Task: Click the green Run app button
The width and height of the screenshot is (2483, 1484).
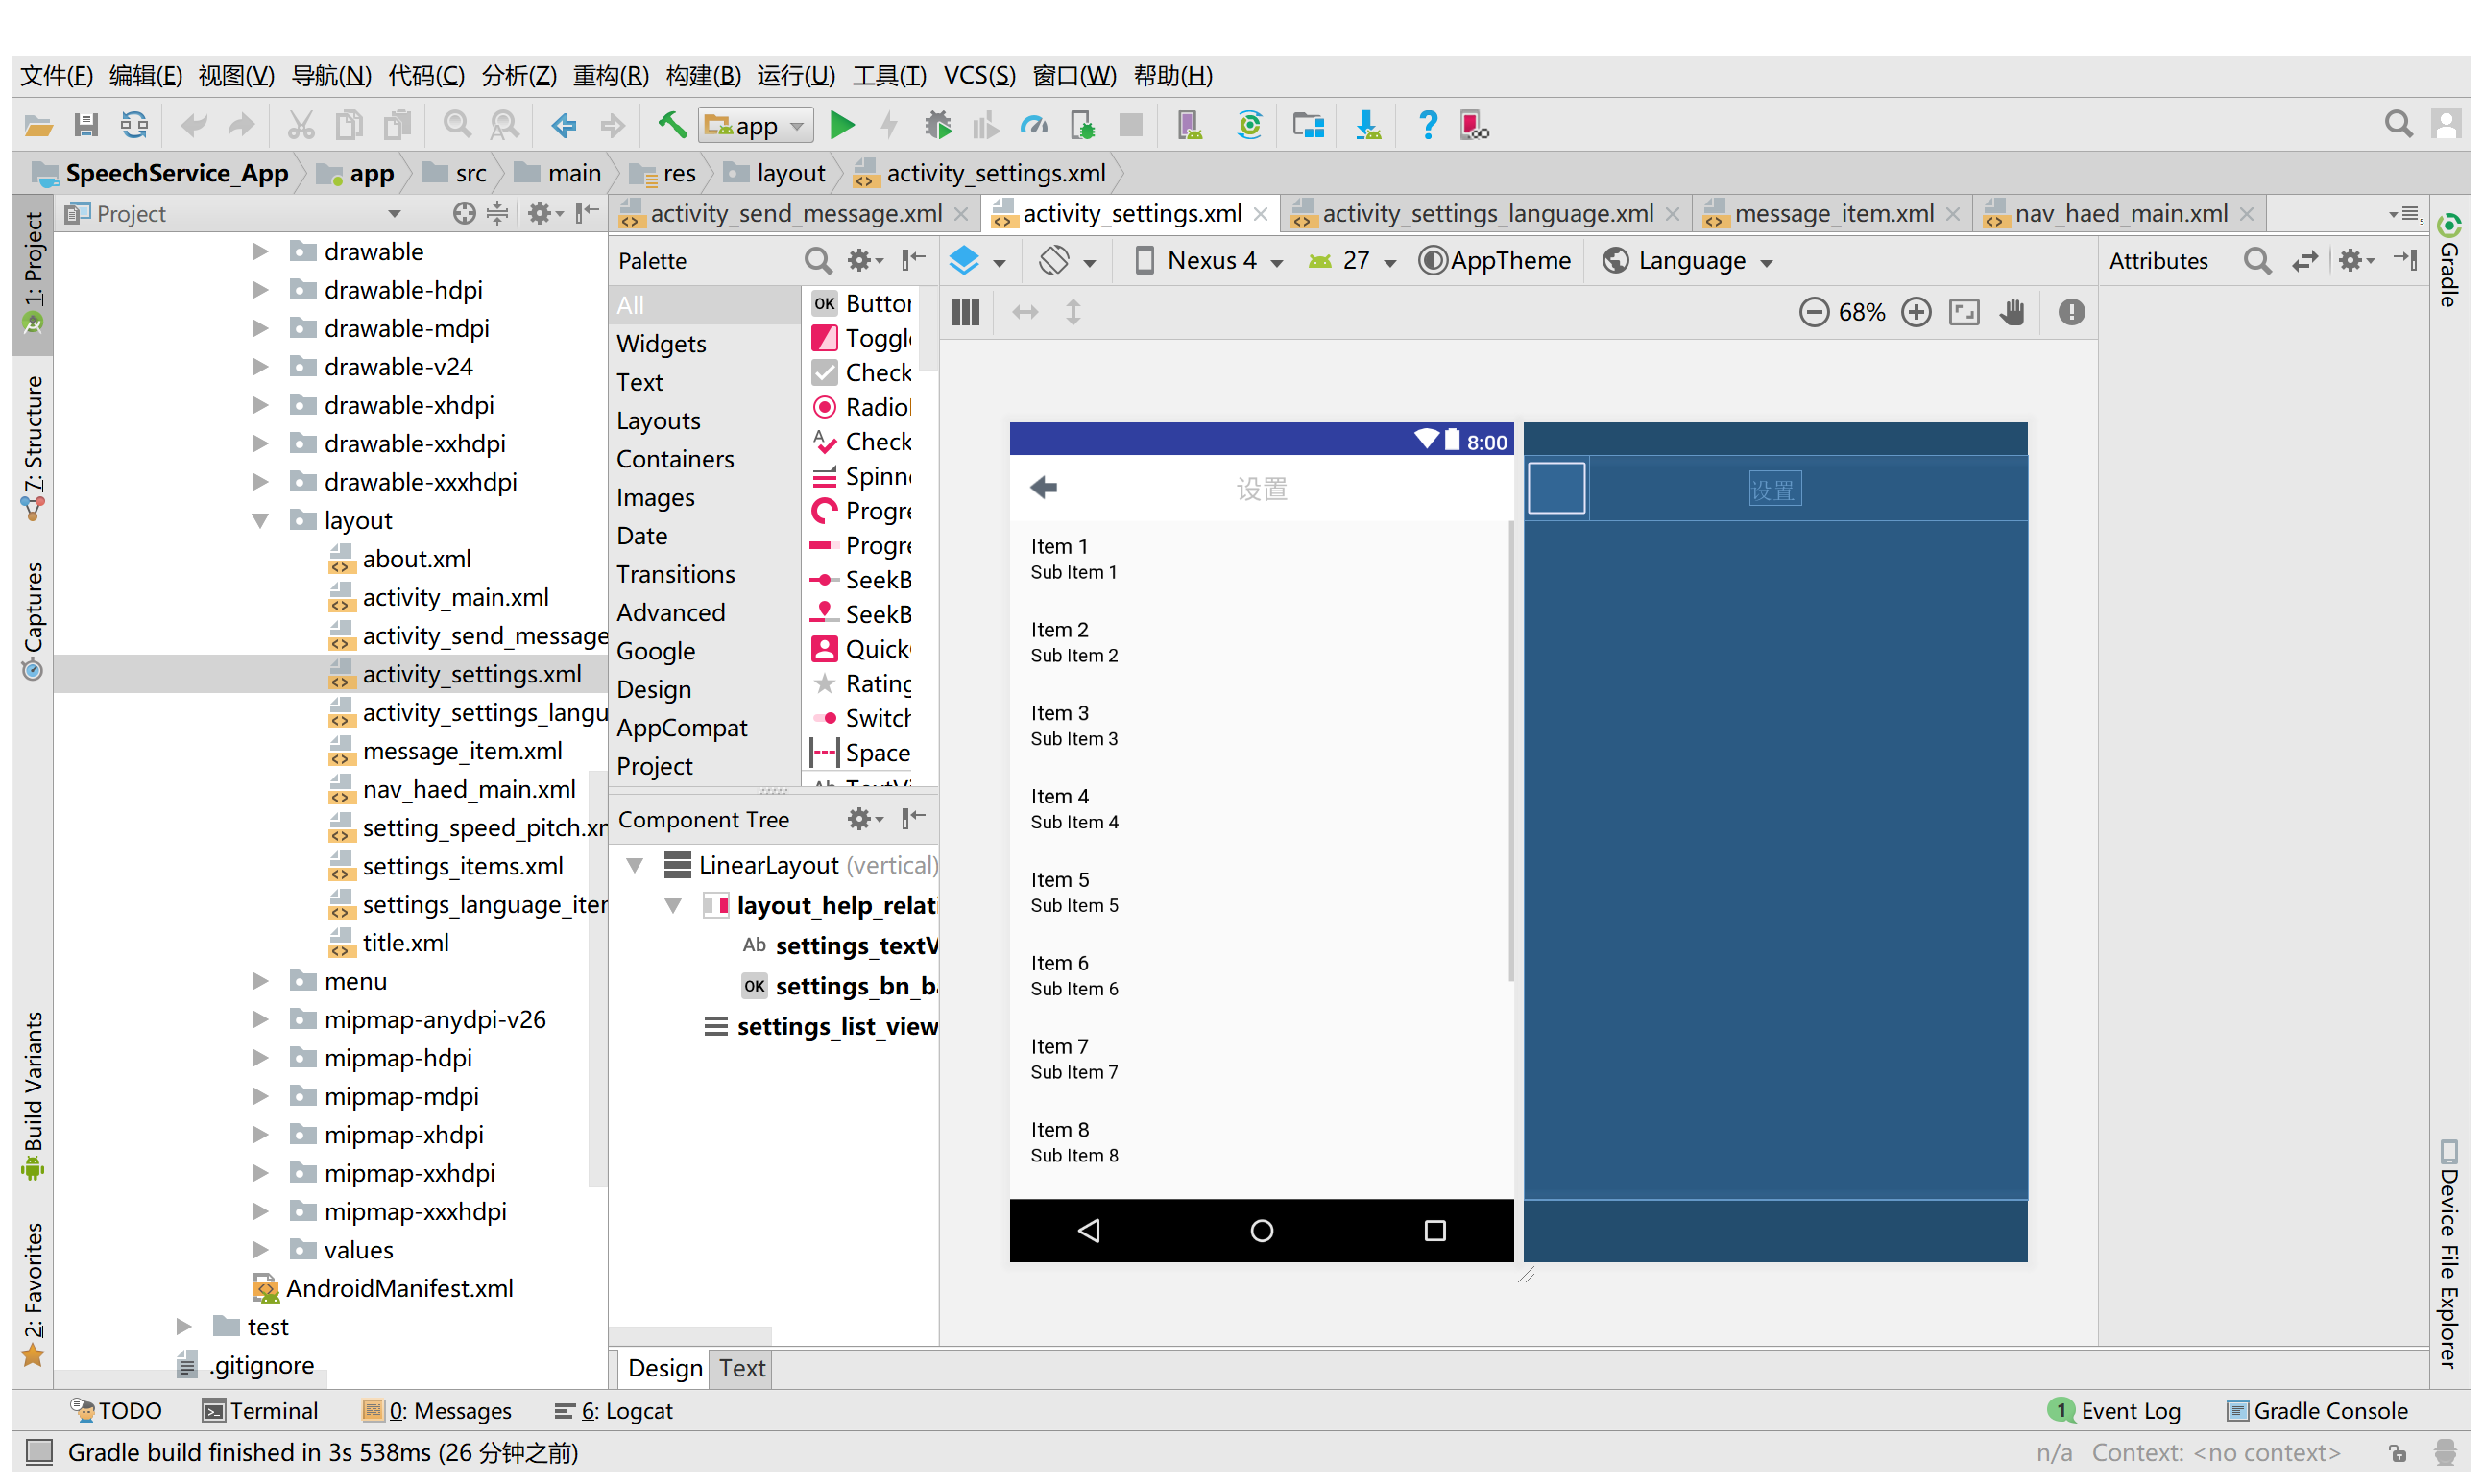Action: coord(842,125)
